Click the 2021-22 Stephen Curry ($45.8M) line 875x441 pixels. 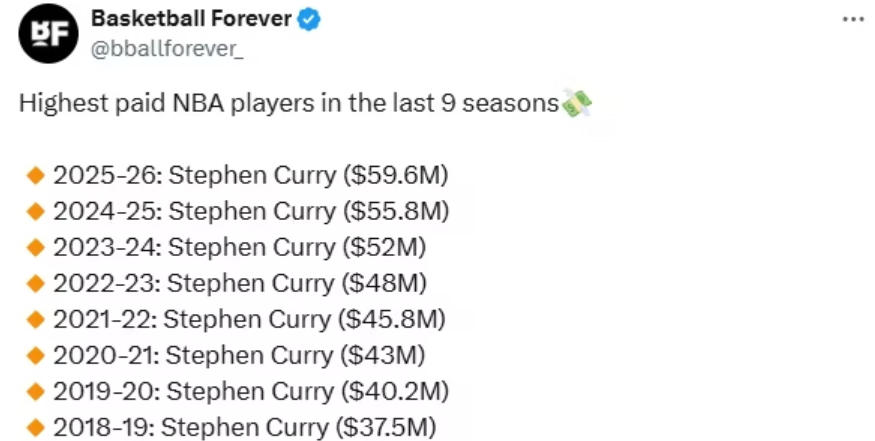pyautogui.click(x=248, y=320)
